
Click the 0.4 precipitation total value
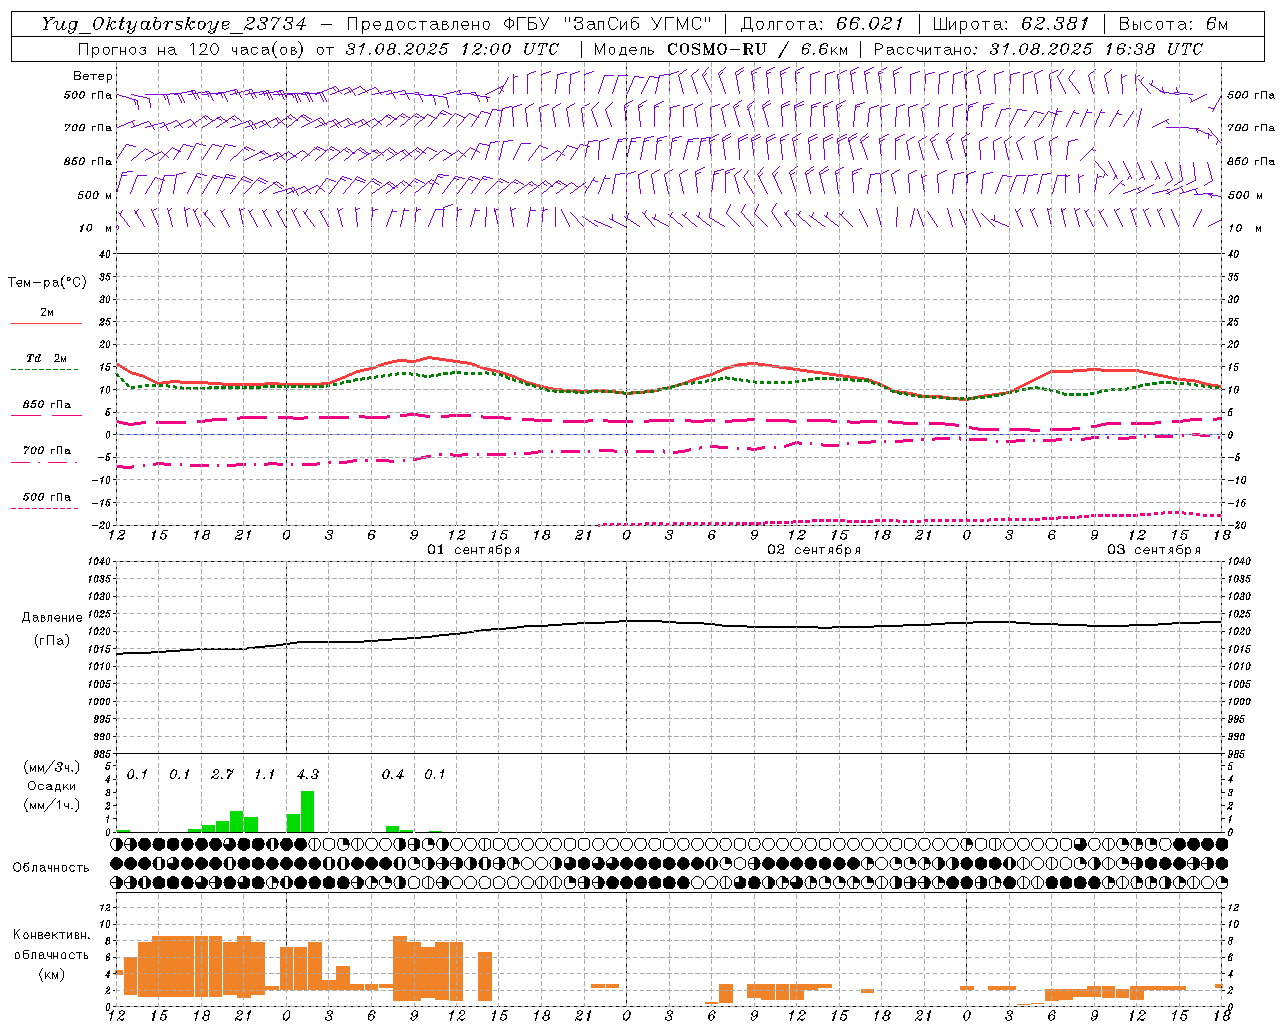(393, 774)
